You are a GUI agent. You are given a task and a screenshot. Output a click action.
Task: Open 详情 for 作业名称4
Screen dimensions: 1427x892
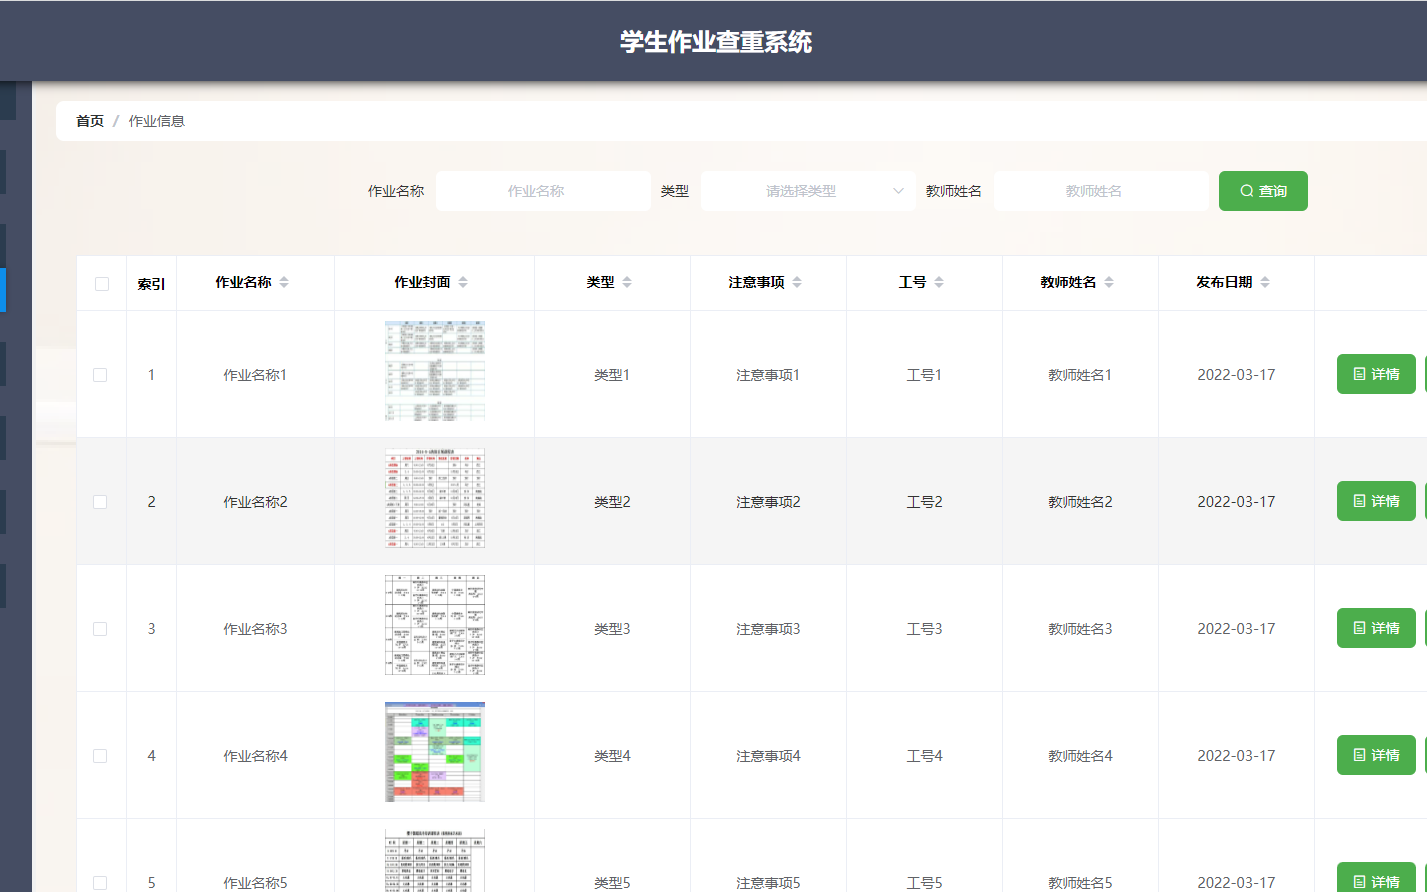tap(1376, 755)
